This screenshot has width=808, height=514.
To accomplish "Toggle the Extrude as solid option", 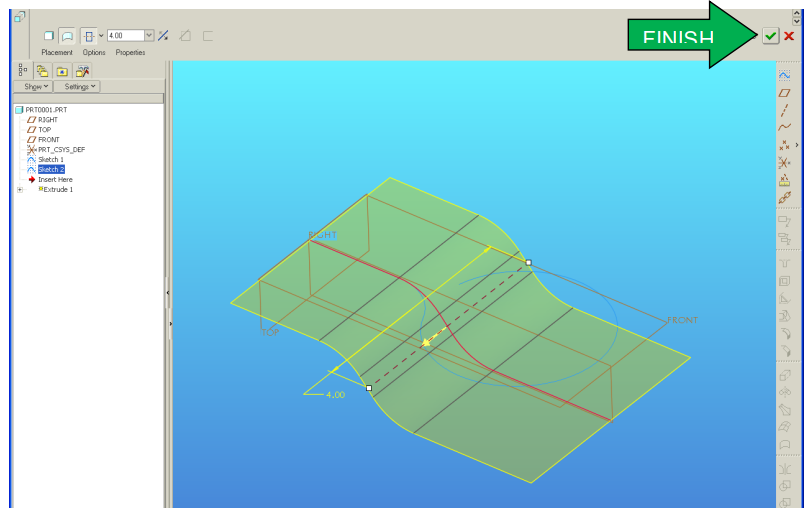I will tap(48, 36).
